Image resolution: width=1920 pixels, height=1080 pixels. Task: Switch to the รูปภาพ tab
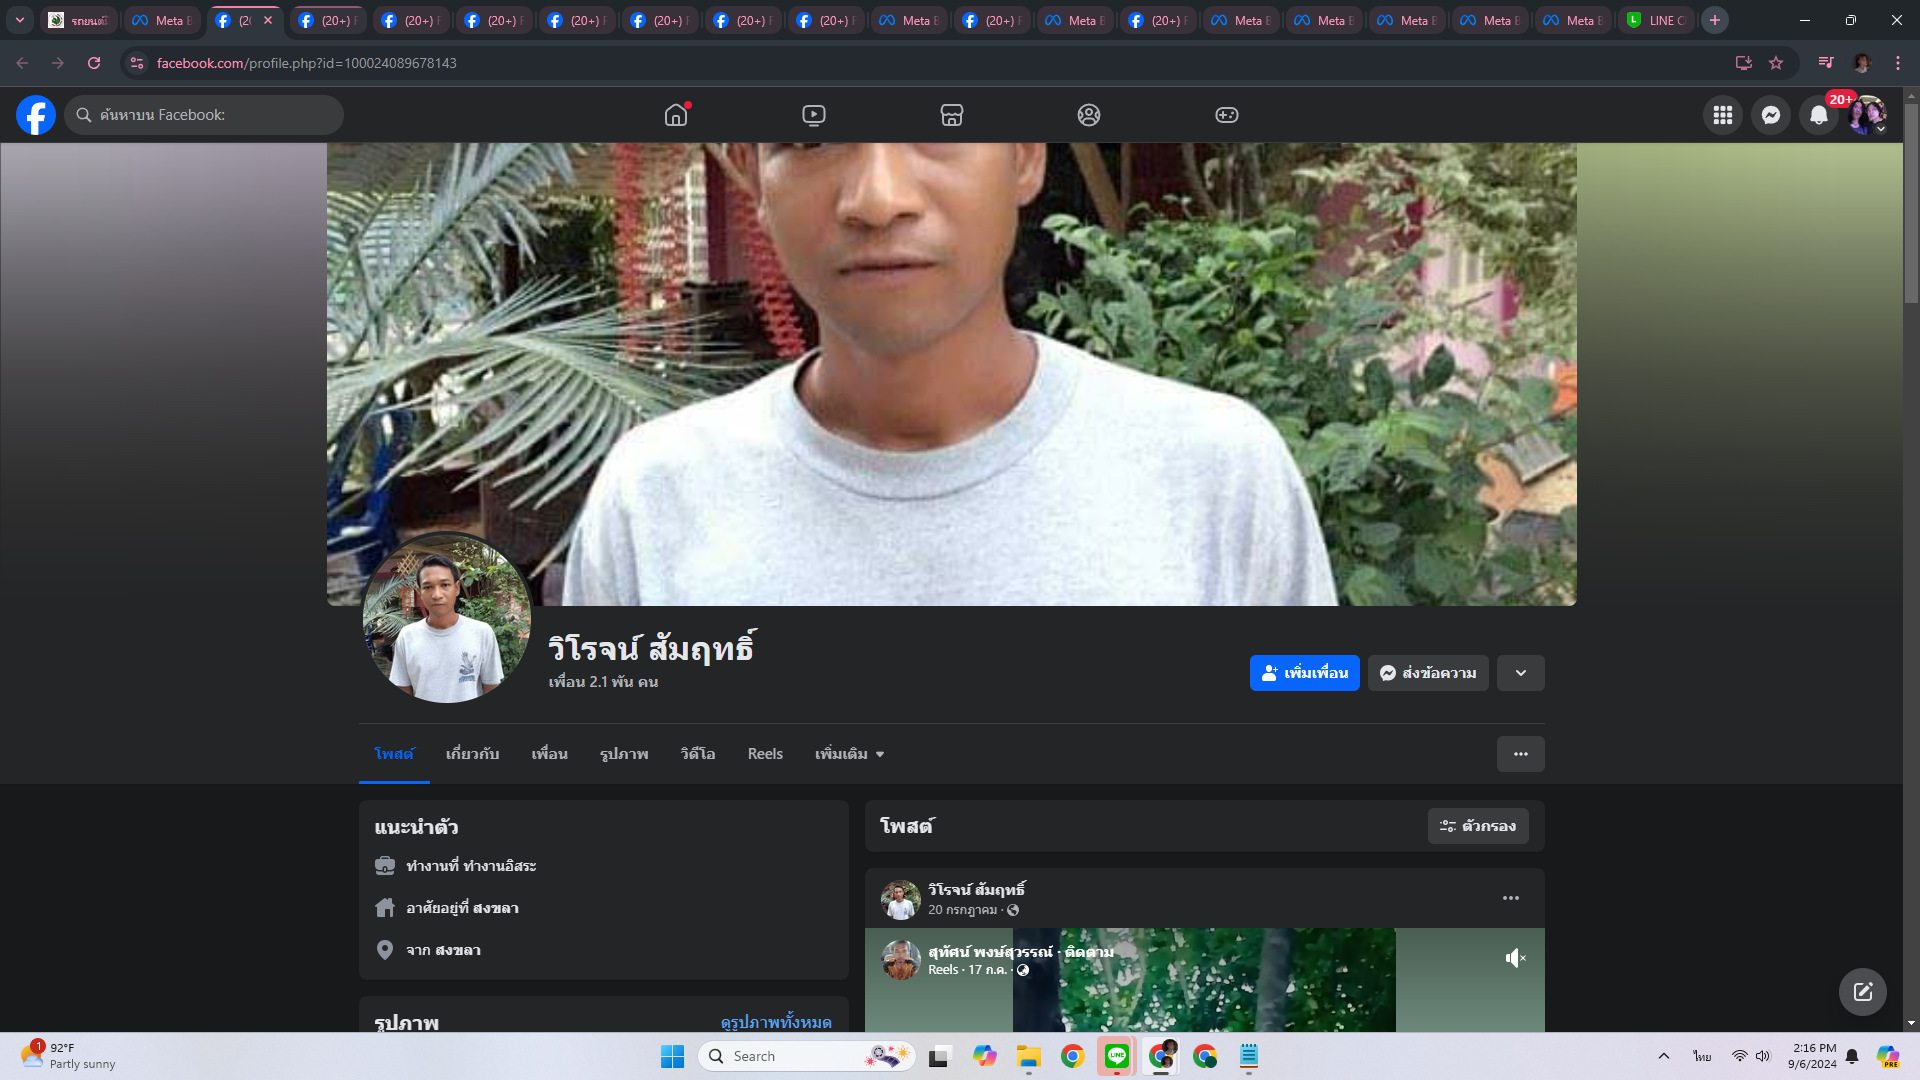[624, 754]
